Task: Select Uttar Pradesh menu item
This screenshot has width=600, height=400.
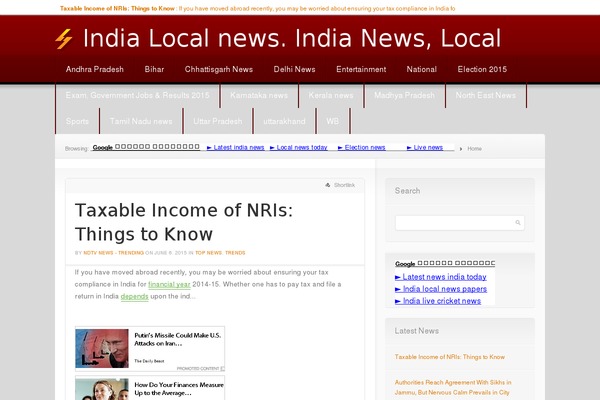Action: (217, 121)
